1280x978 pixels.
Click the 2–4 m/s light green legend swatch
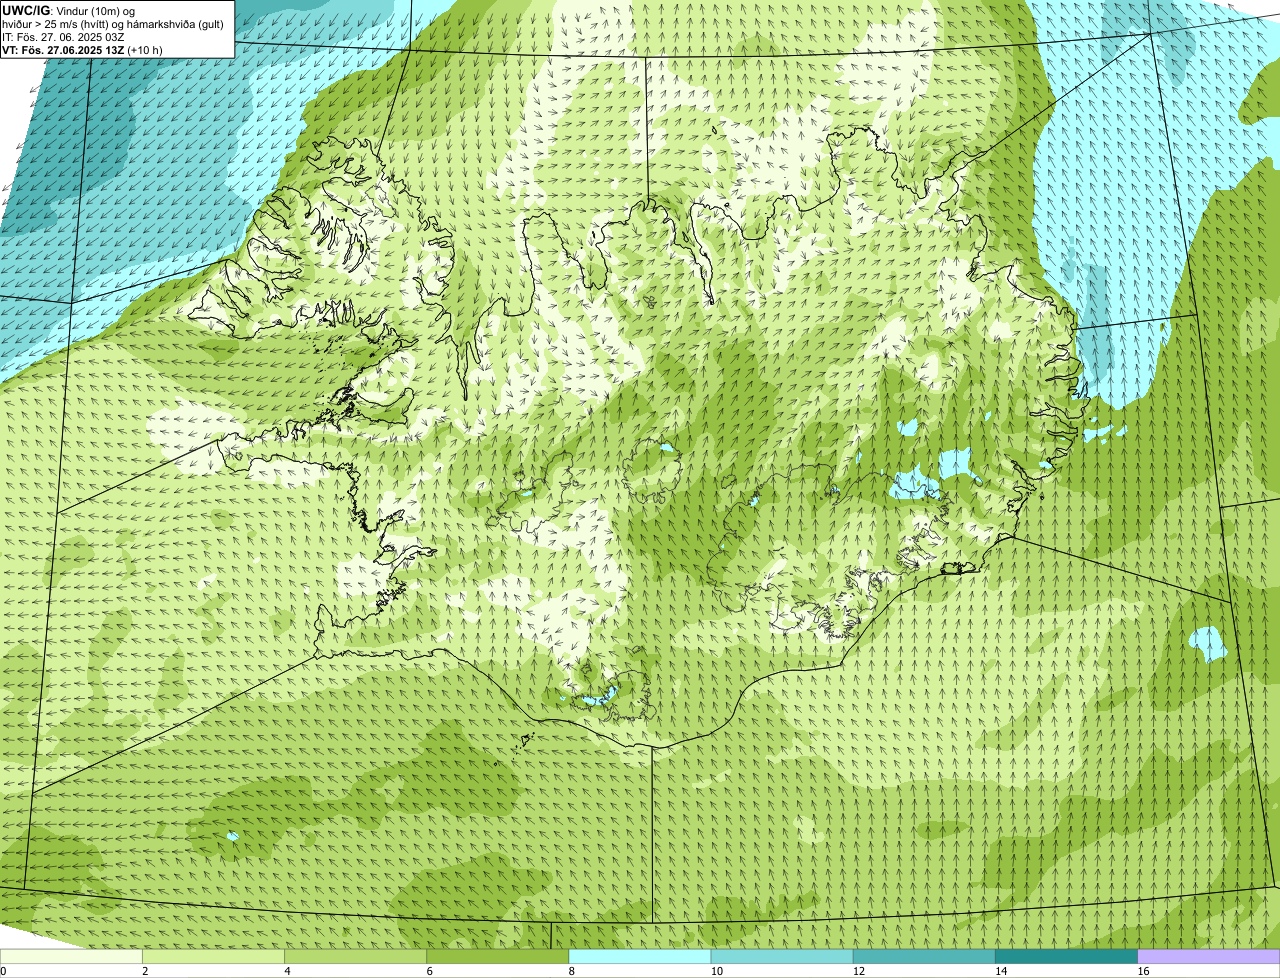point(215,956)
